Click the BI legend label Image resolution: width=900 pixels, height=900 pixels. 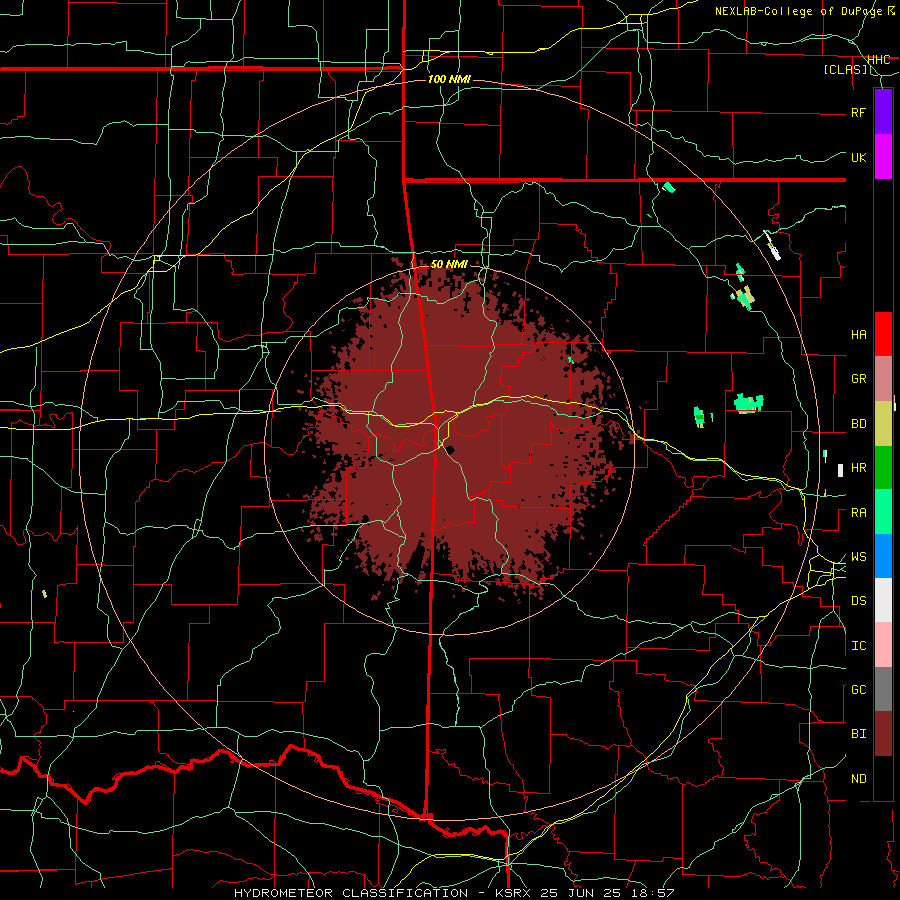[x=858, y=734]
